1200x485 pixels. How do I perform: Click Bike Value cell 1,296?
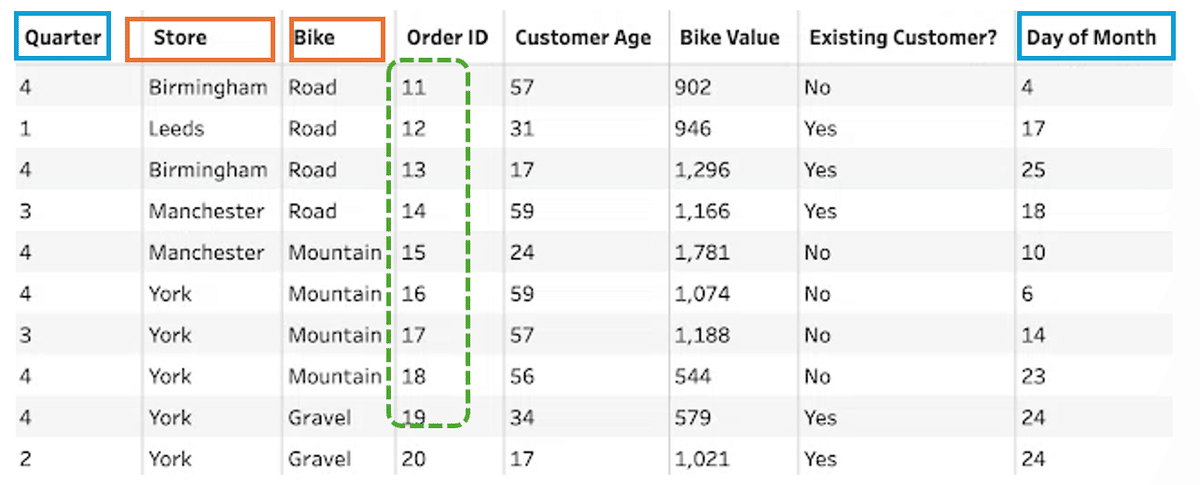tap(702, 170)
